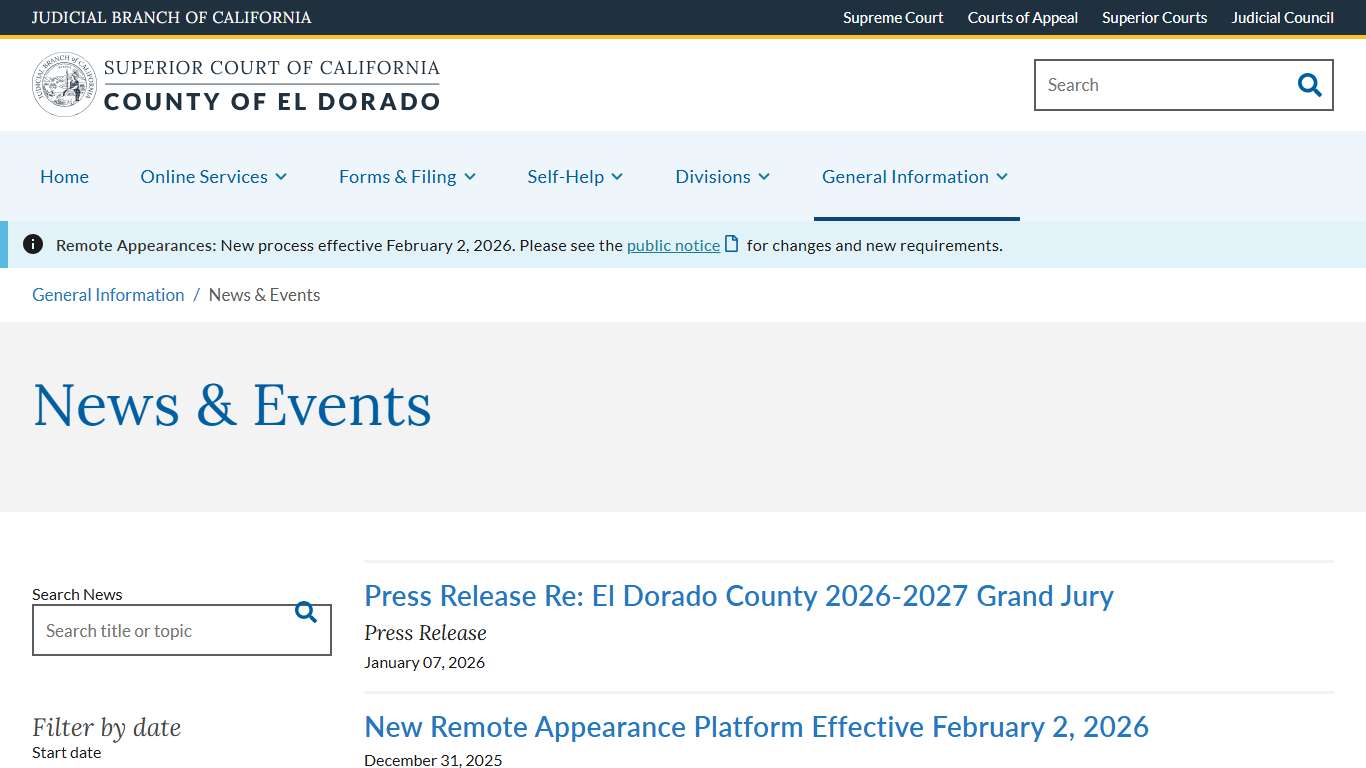Click the Grand Jury press release headline
The image size is (1366, 768).
[738, 596]
